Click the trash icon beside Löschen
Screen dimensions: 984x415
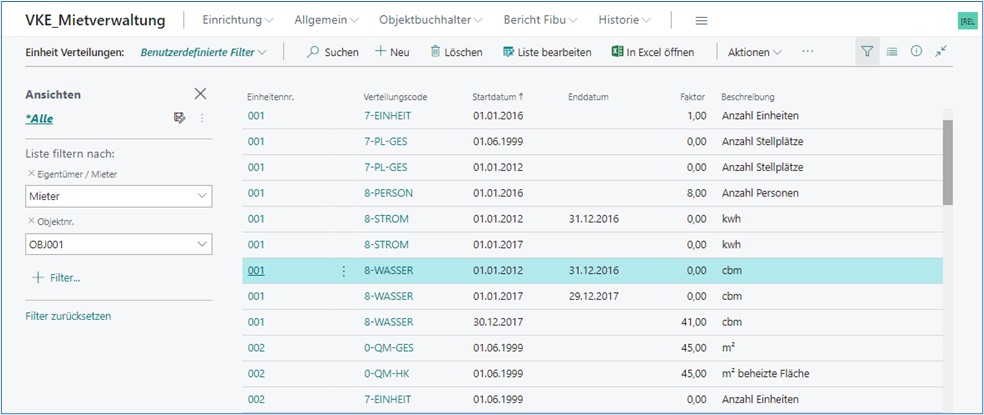436,52
